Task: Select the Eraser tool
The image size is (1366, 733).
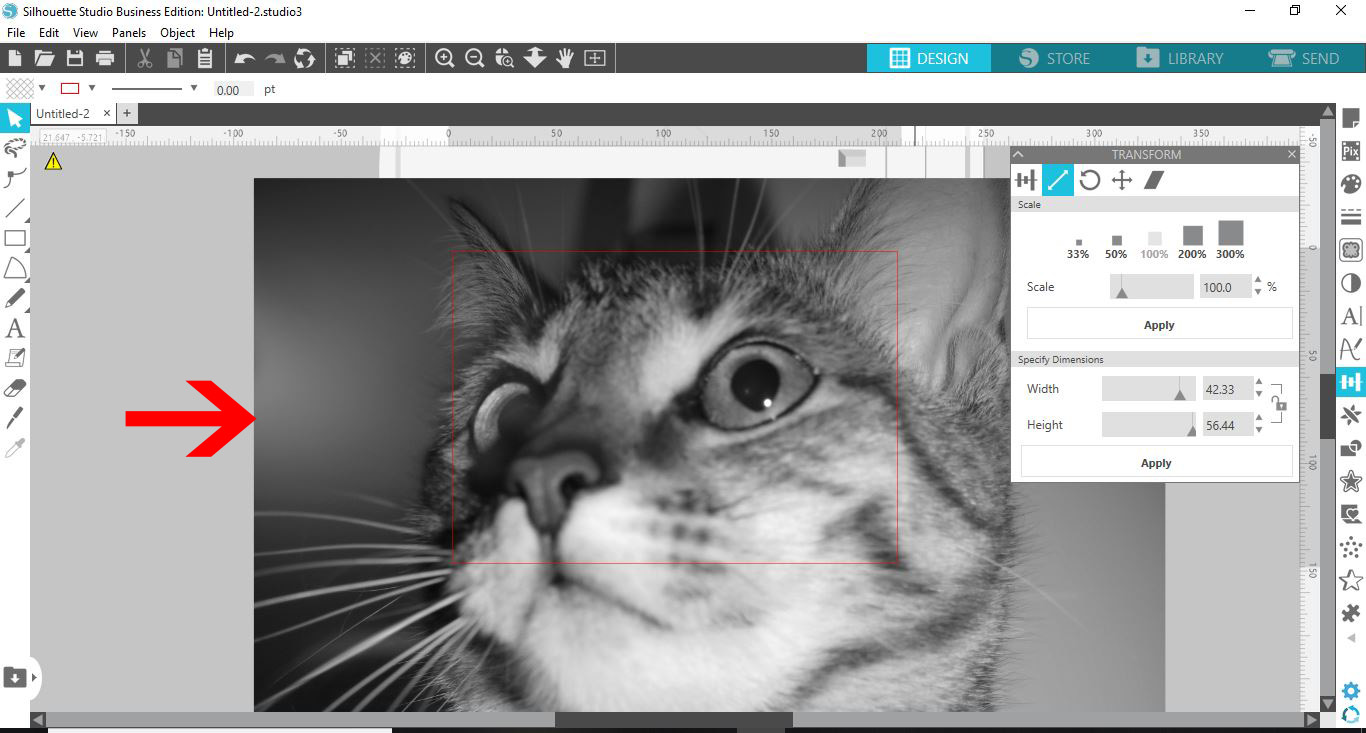Action: pos(15,388)
